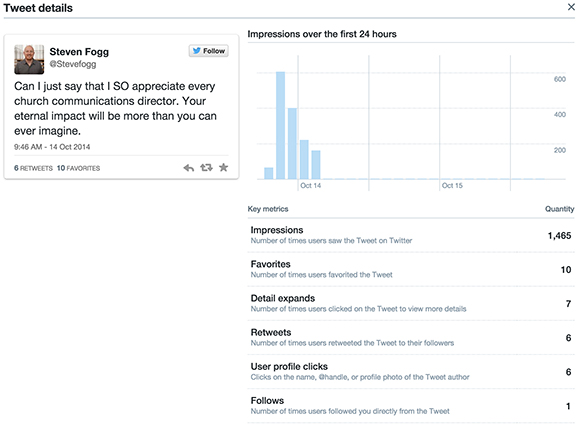Open Steven Fogg name link
Viewport: 580px width, 428px height.
pos(79,51)
